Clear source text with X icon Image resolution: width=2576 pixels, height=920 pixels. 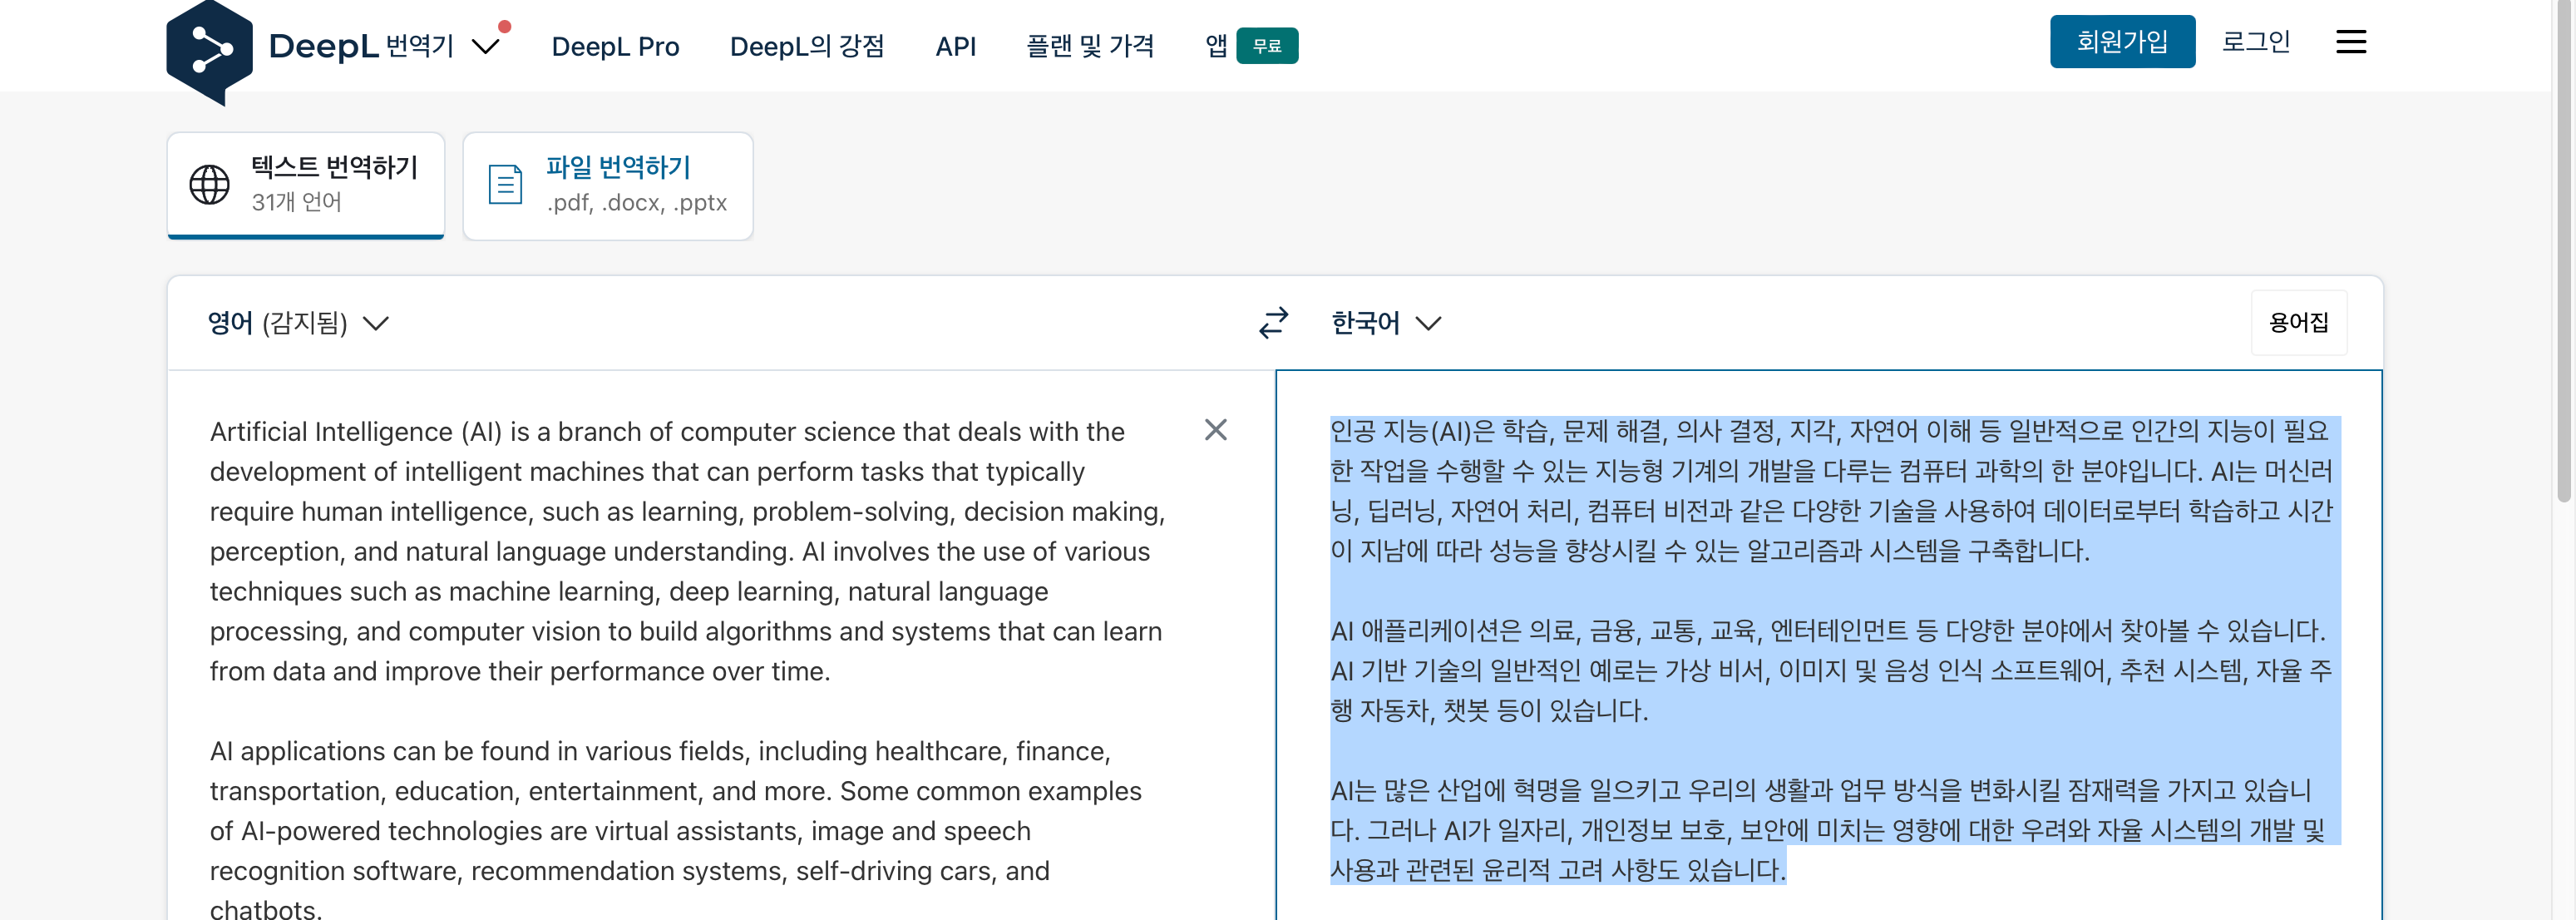[1215, 430]
